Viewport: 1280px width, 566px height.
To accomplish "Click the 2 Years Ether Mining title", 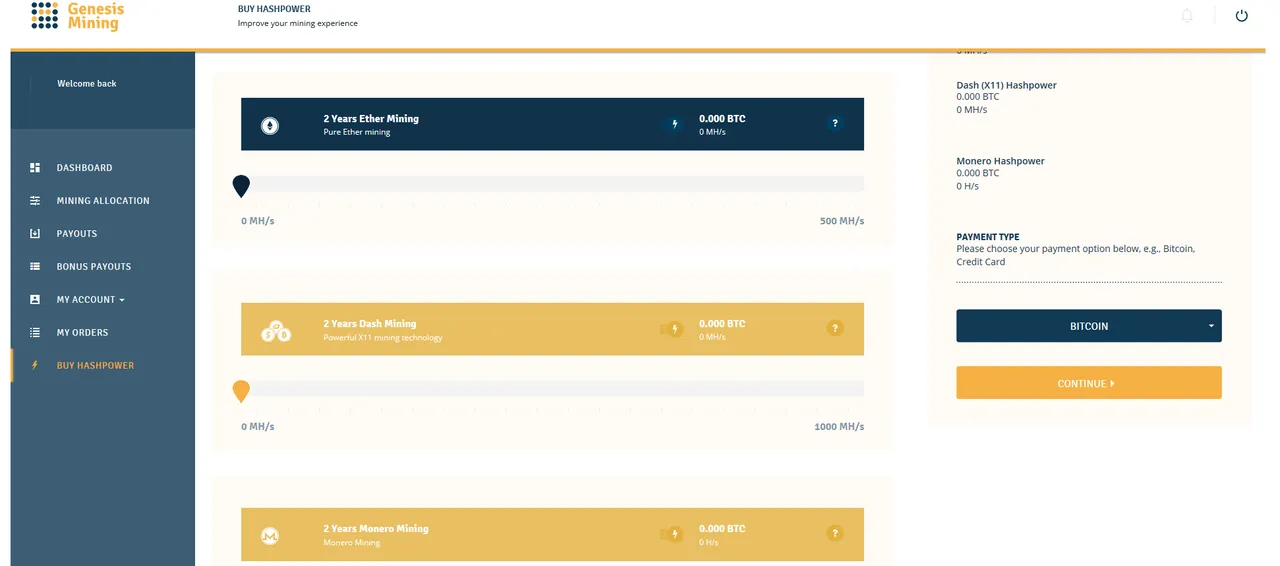I will click(371, 119).
